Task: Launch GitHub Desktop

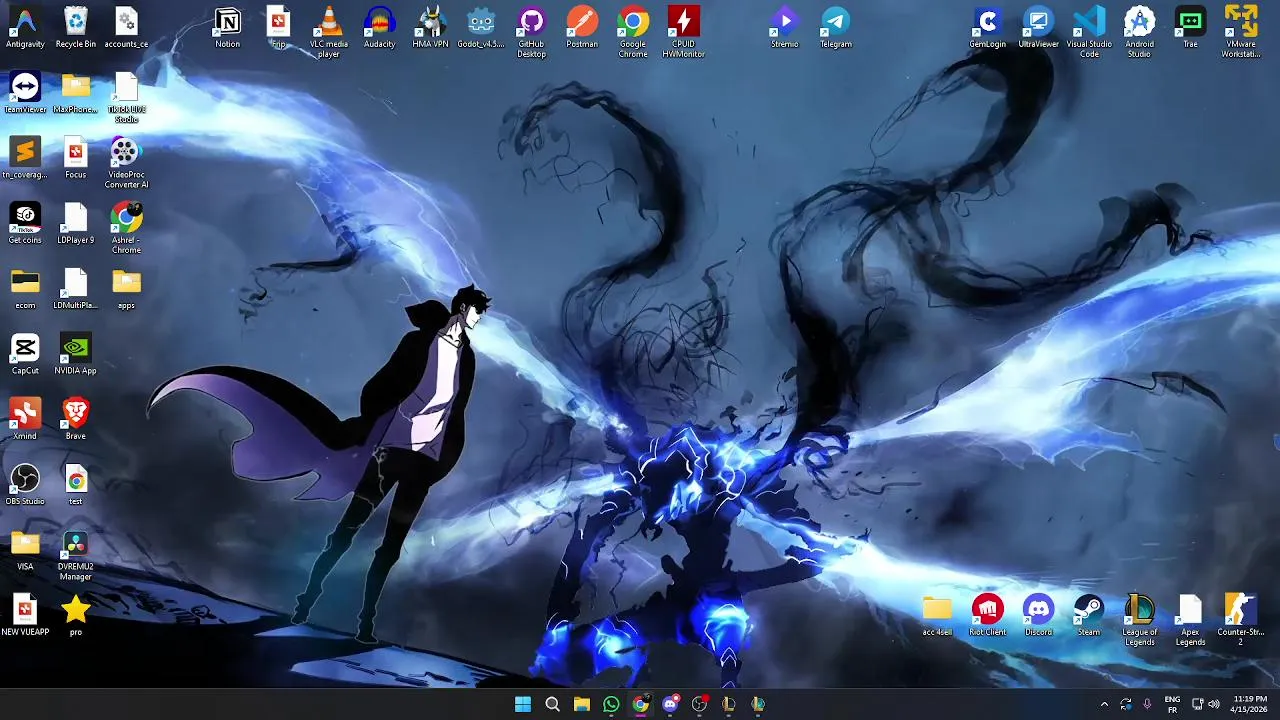Action: coord(531,32)
